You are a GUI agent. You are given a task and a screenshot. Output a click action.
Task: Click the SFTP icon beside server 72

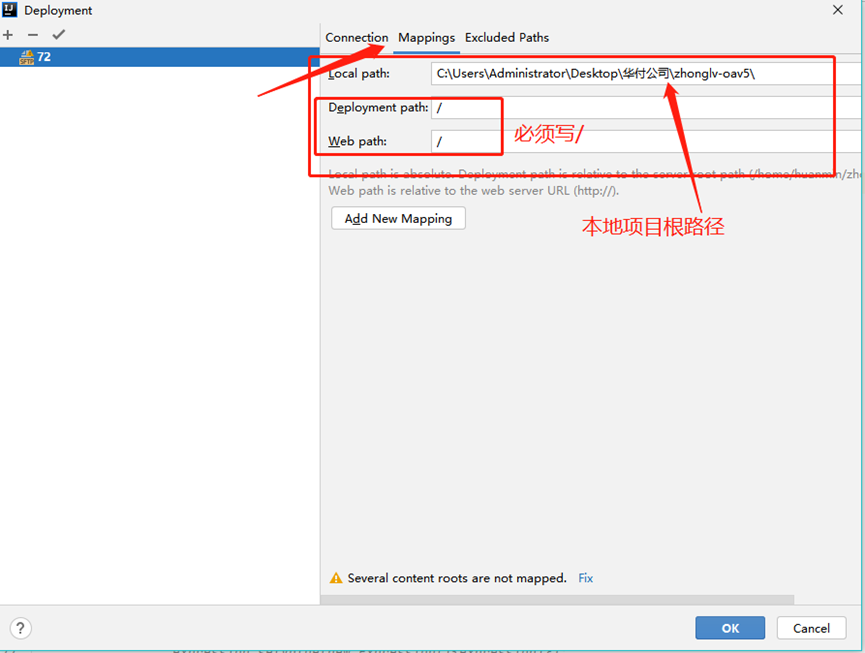[x=26, y=57]
